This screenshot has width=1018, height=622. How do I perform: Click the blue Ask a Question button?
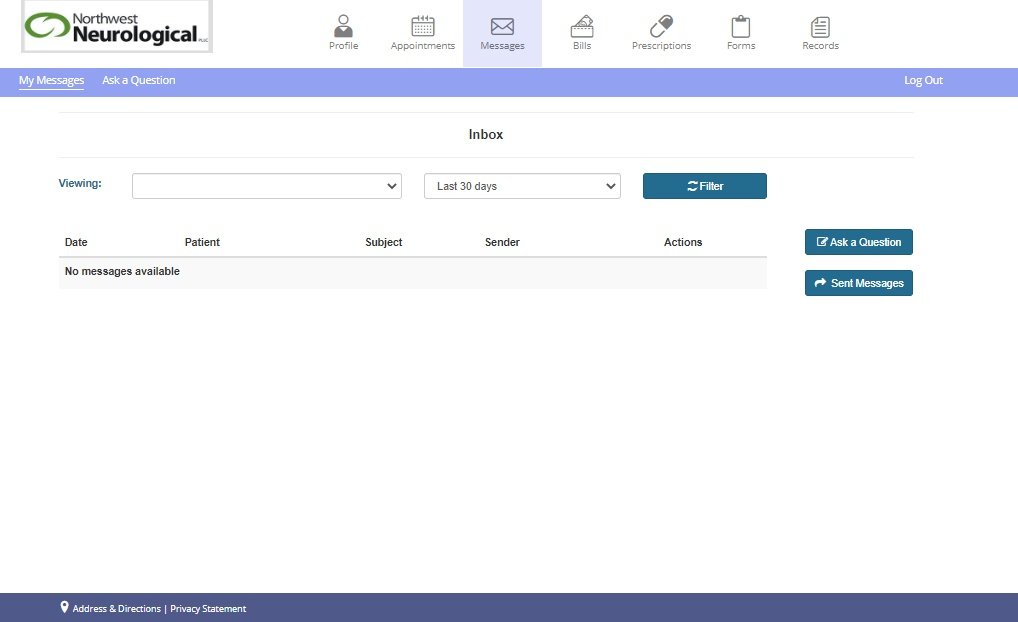point(858,242)
